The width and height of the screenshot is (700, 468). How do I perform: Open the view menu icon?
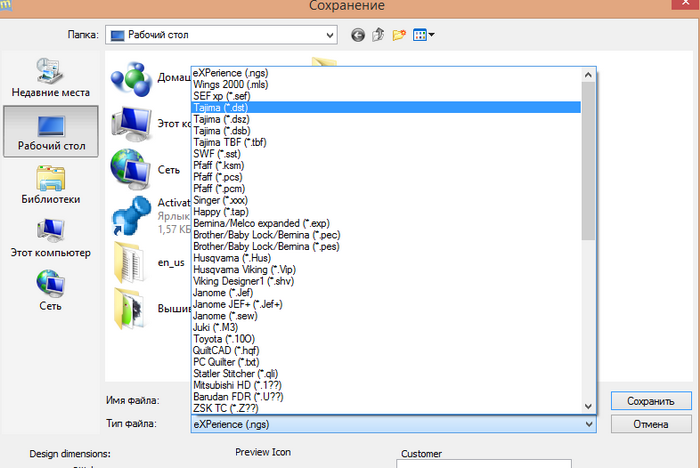(x=423, y=34)
